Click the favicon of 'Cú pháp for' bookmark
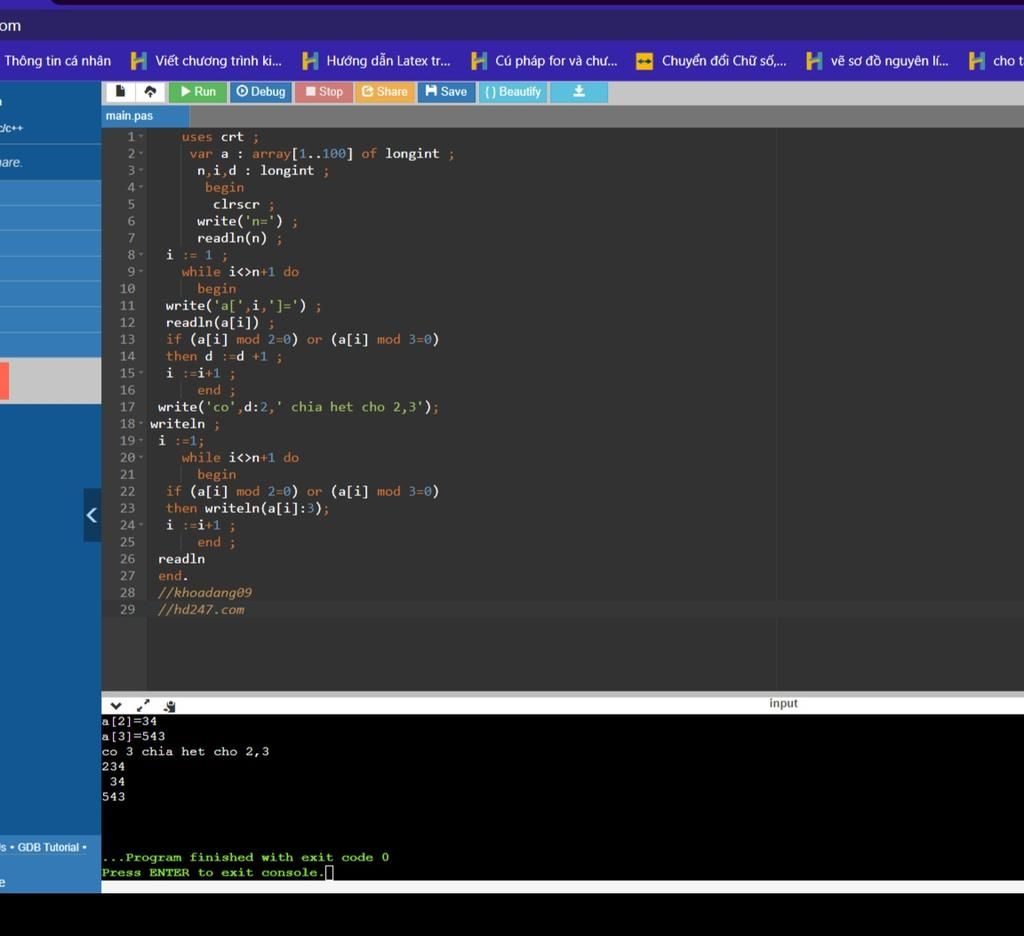This screenshot has width=1024, height=936. pos(479,61)
